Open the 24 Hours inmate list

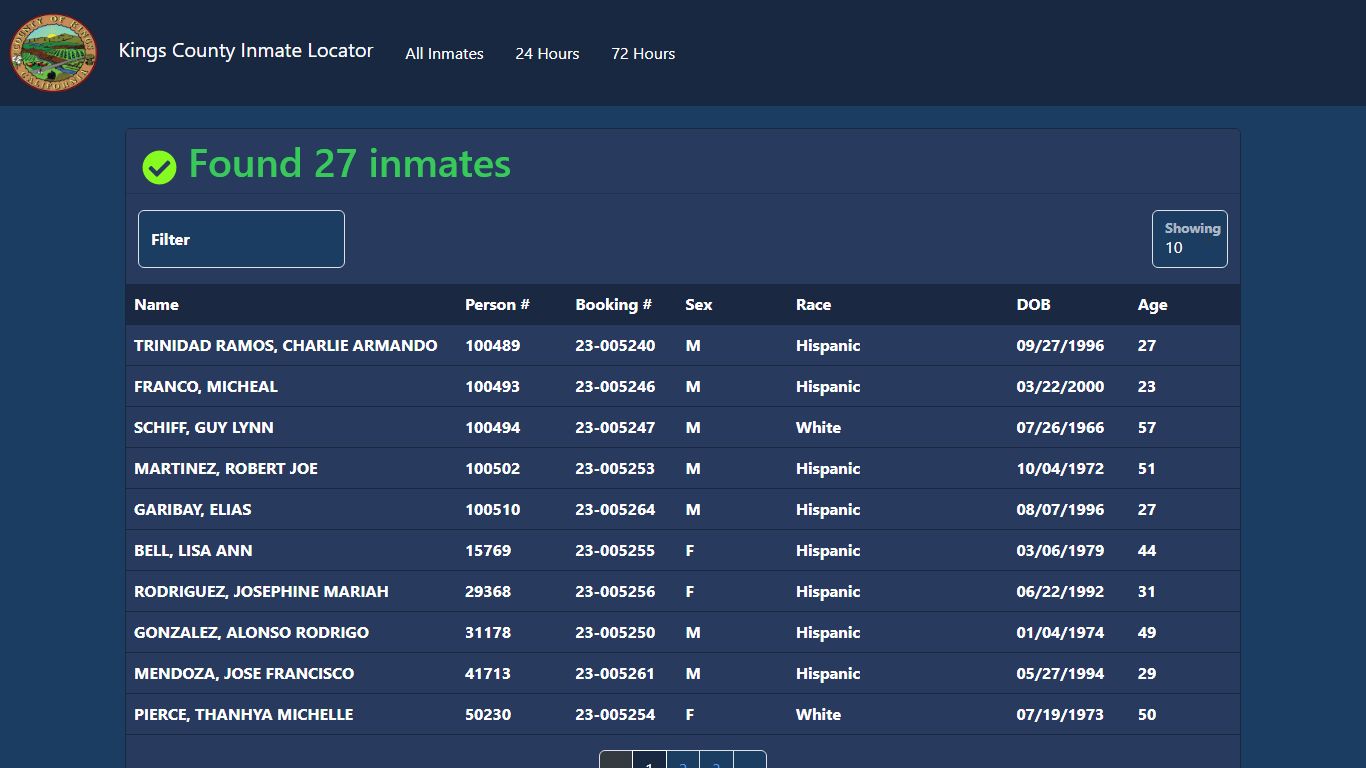tap(547, 54)
